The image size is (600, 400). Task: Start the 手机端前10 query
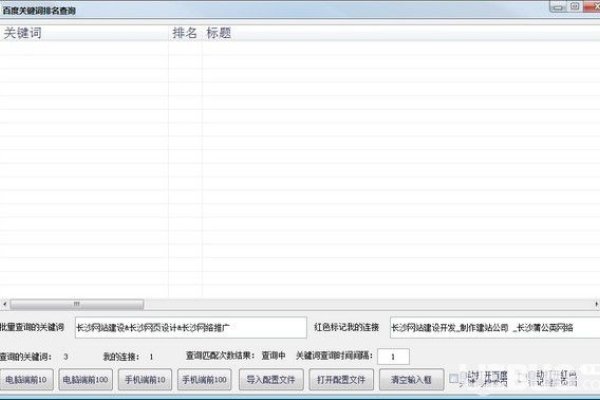click(x=145, y=380)
